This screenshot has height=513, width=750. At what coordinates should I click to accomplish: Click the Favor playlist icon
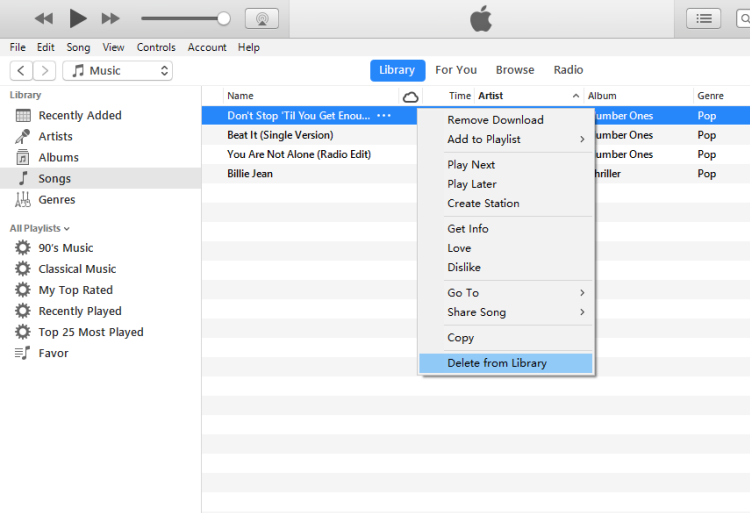(x=22, y=353)
